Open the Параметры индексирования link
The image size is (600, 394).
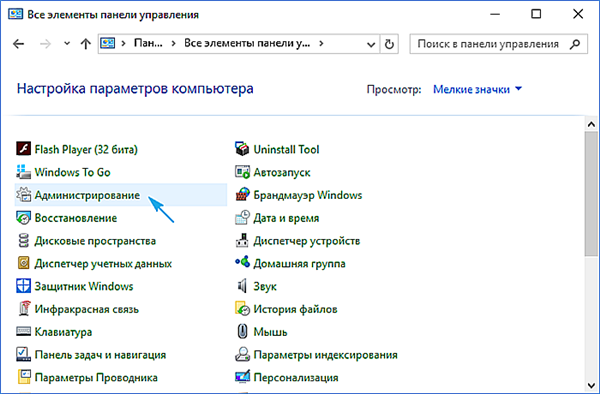click(325, 355)
